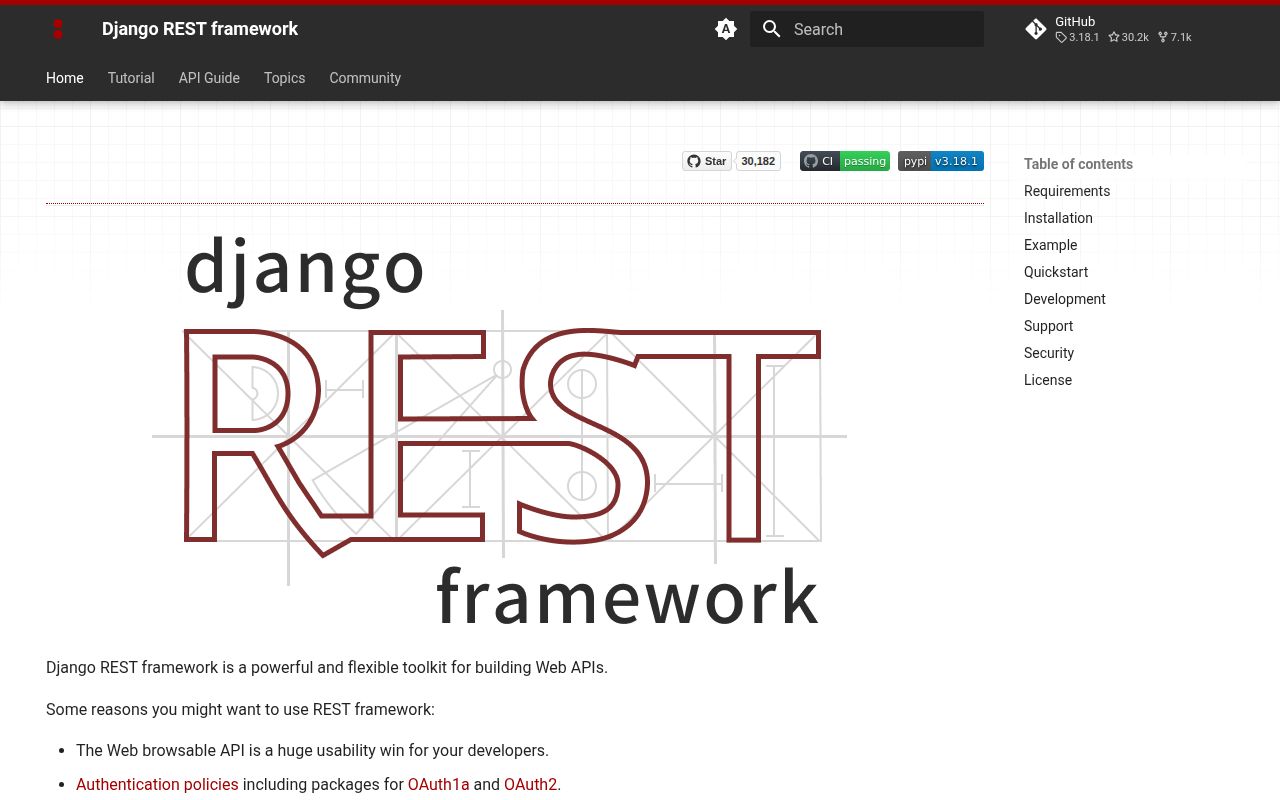Click the pypi v3.18.1 badge
Screen dimensions: 1280x800
tap(941, 161)
